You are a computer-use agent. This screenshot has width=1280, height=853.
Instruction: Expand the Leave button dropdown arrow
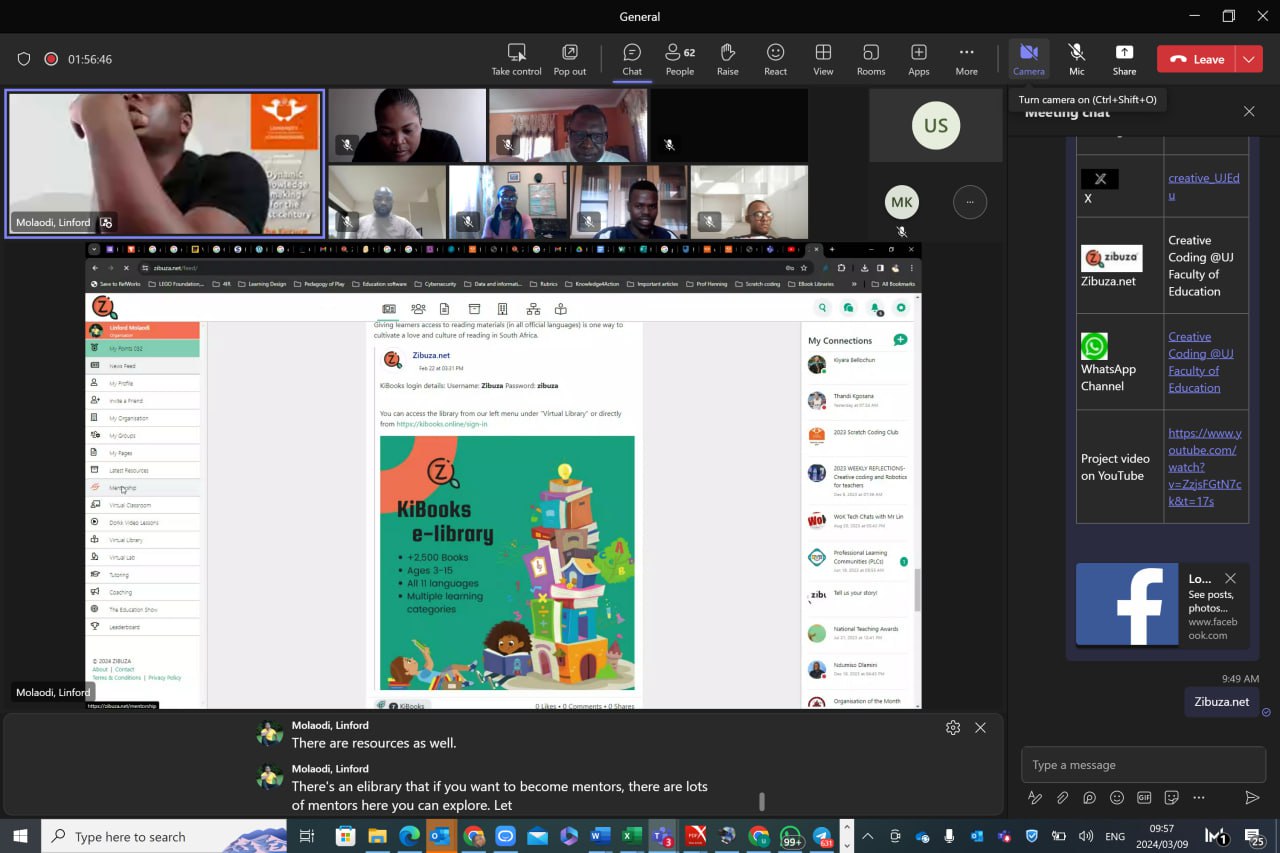(1249, 59)
